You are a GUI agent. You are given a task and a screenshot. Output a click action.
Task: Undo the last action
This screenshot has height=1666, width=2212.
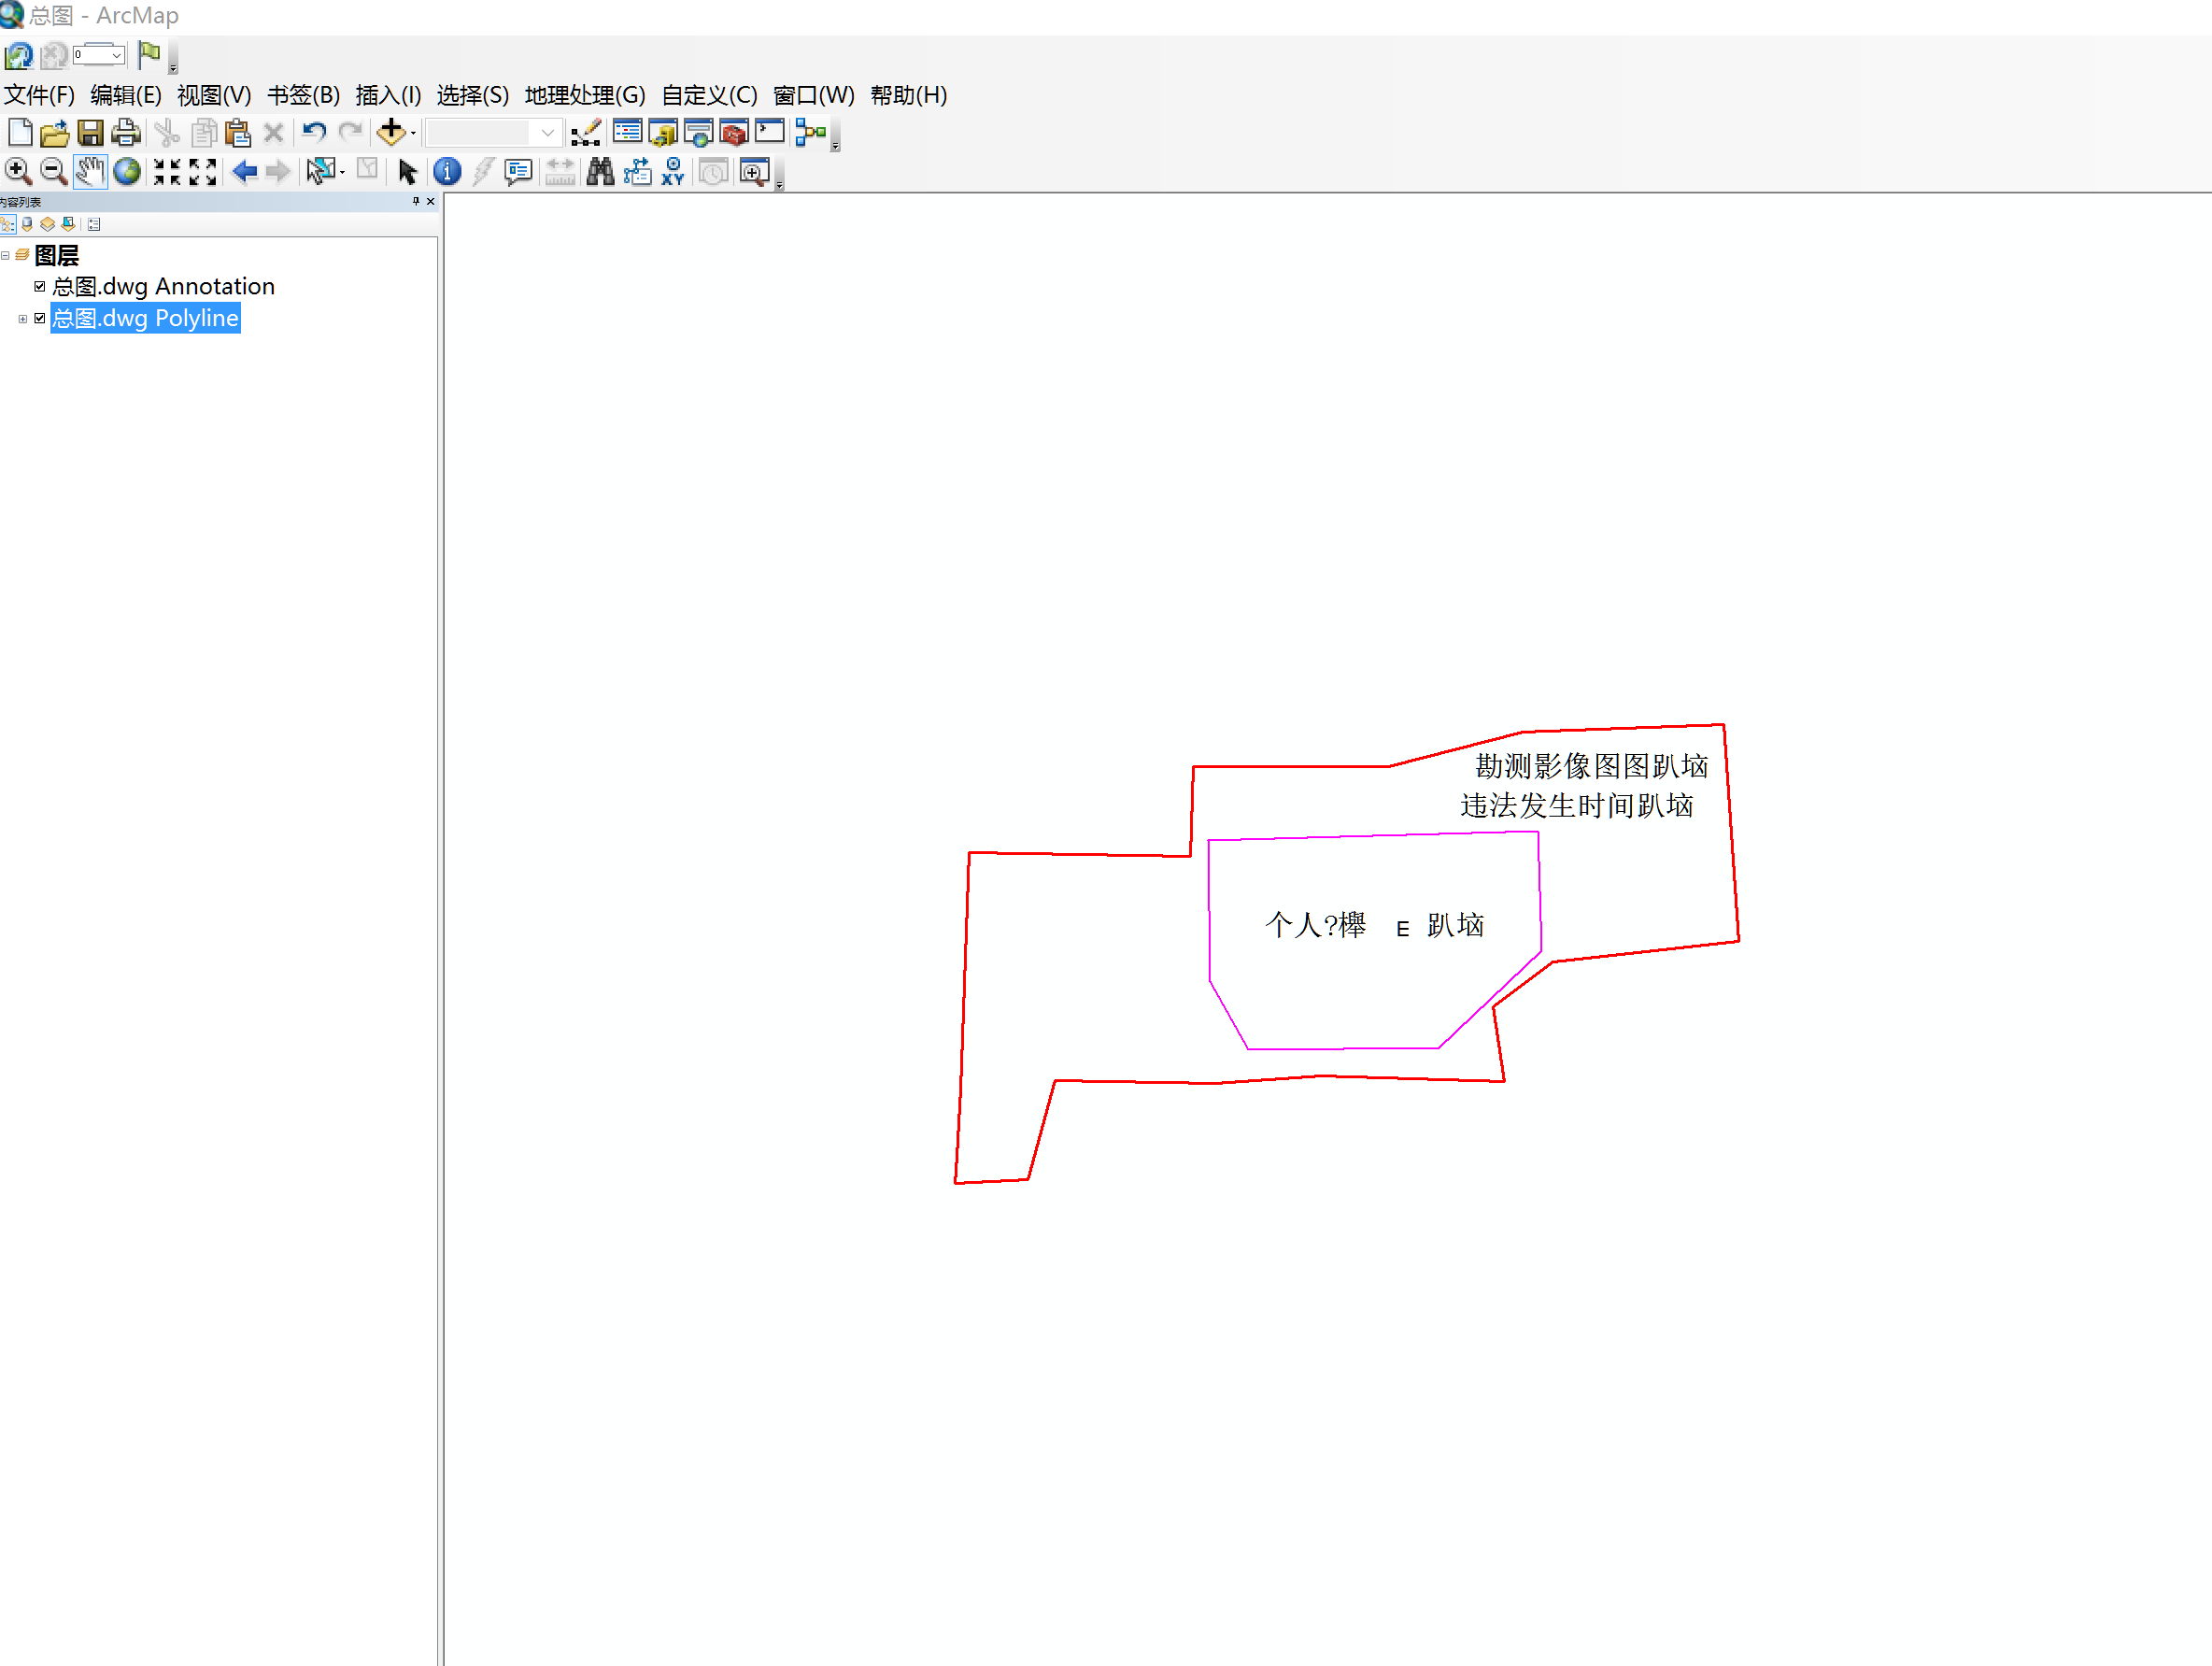coord(314,132)
